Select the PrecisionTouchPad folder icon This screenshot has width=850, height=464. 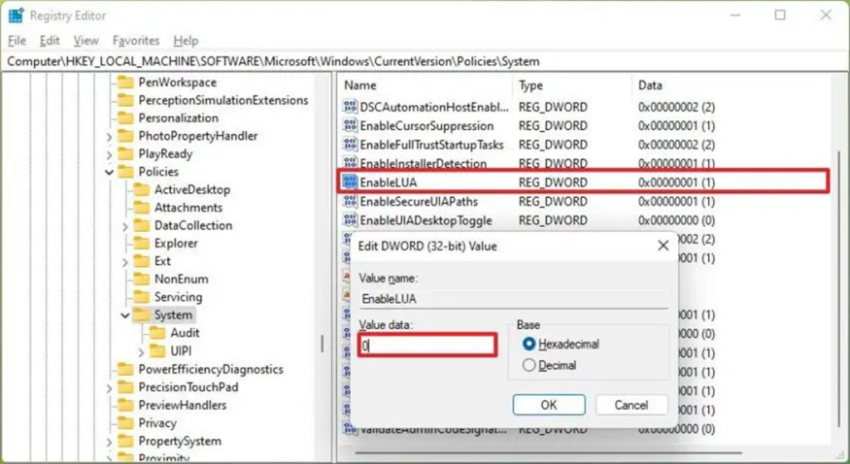[x=126, y=387]
